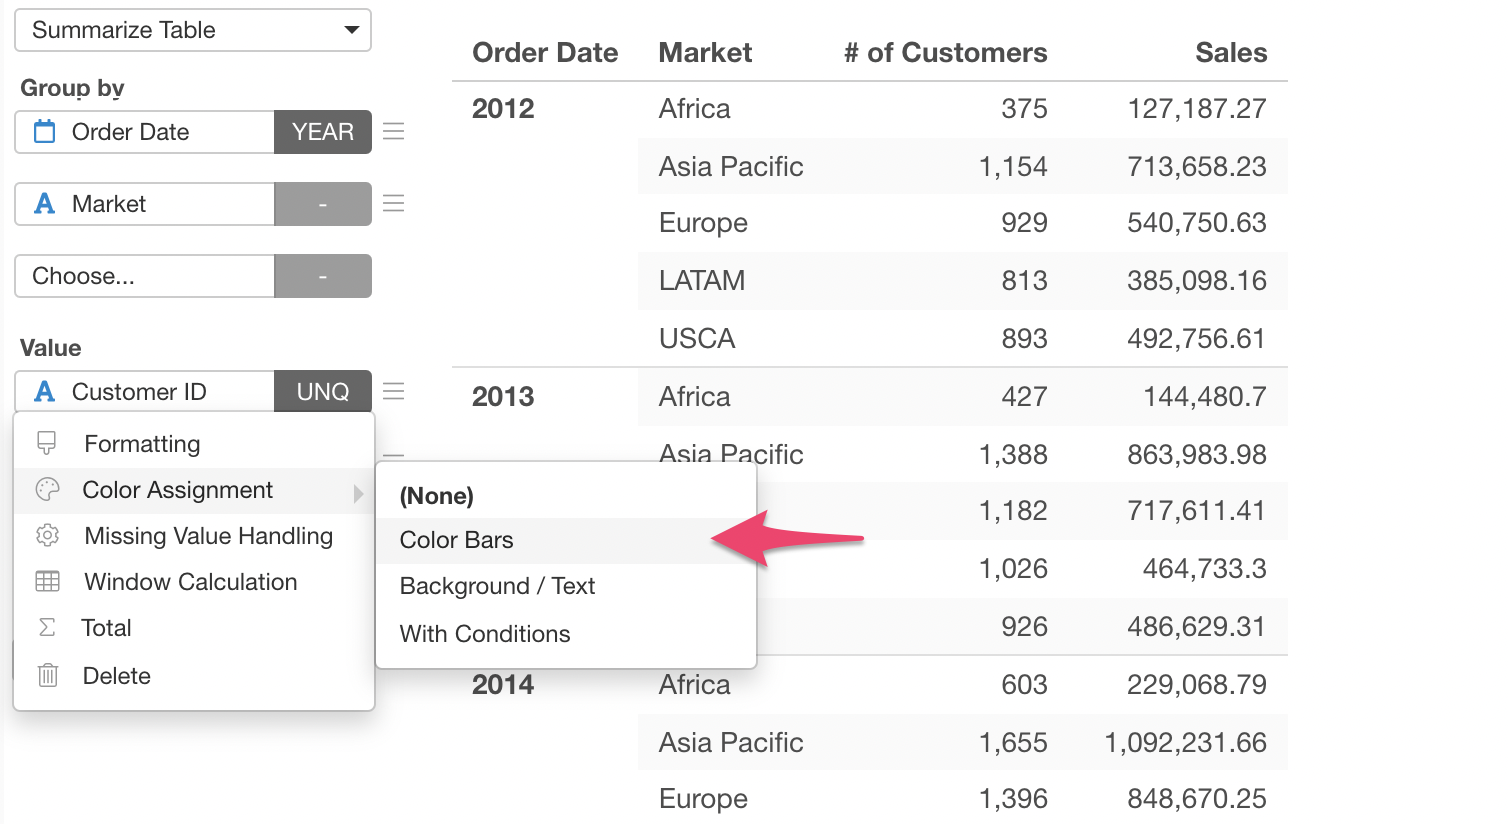Screen dimensions: 1508x824
Task: Open the Choose... group by column selector
Action: pos(144,276)
